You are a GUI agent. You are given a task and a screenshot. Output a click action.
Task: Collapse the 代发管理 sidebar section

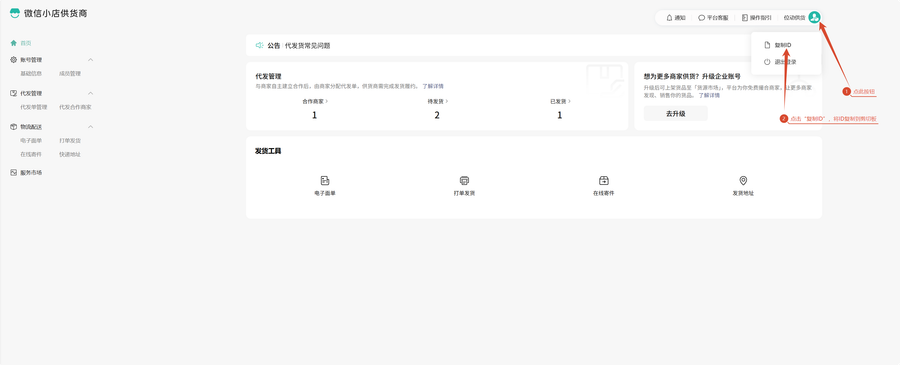[90, 93]
